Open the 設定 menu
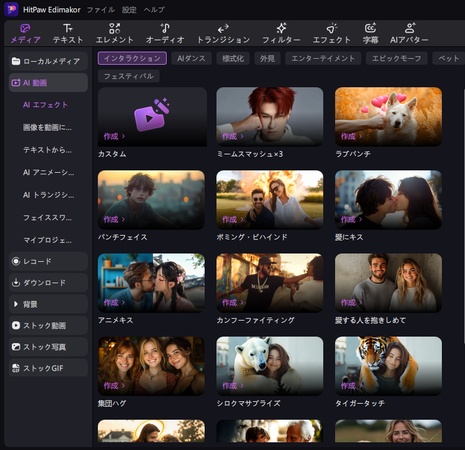The width and height of the screenshot is (465, 450). coord(129,10)
